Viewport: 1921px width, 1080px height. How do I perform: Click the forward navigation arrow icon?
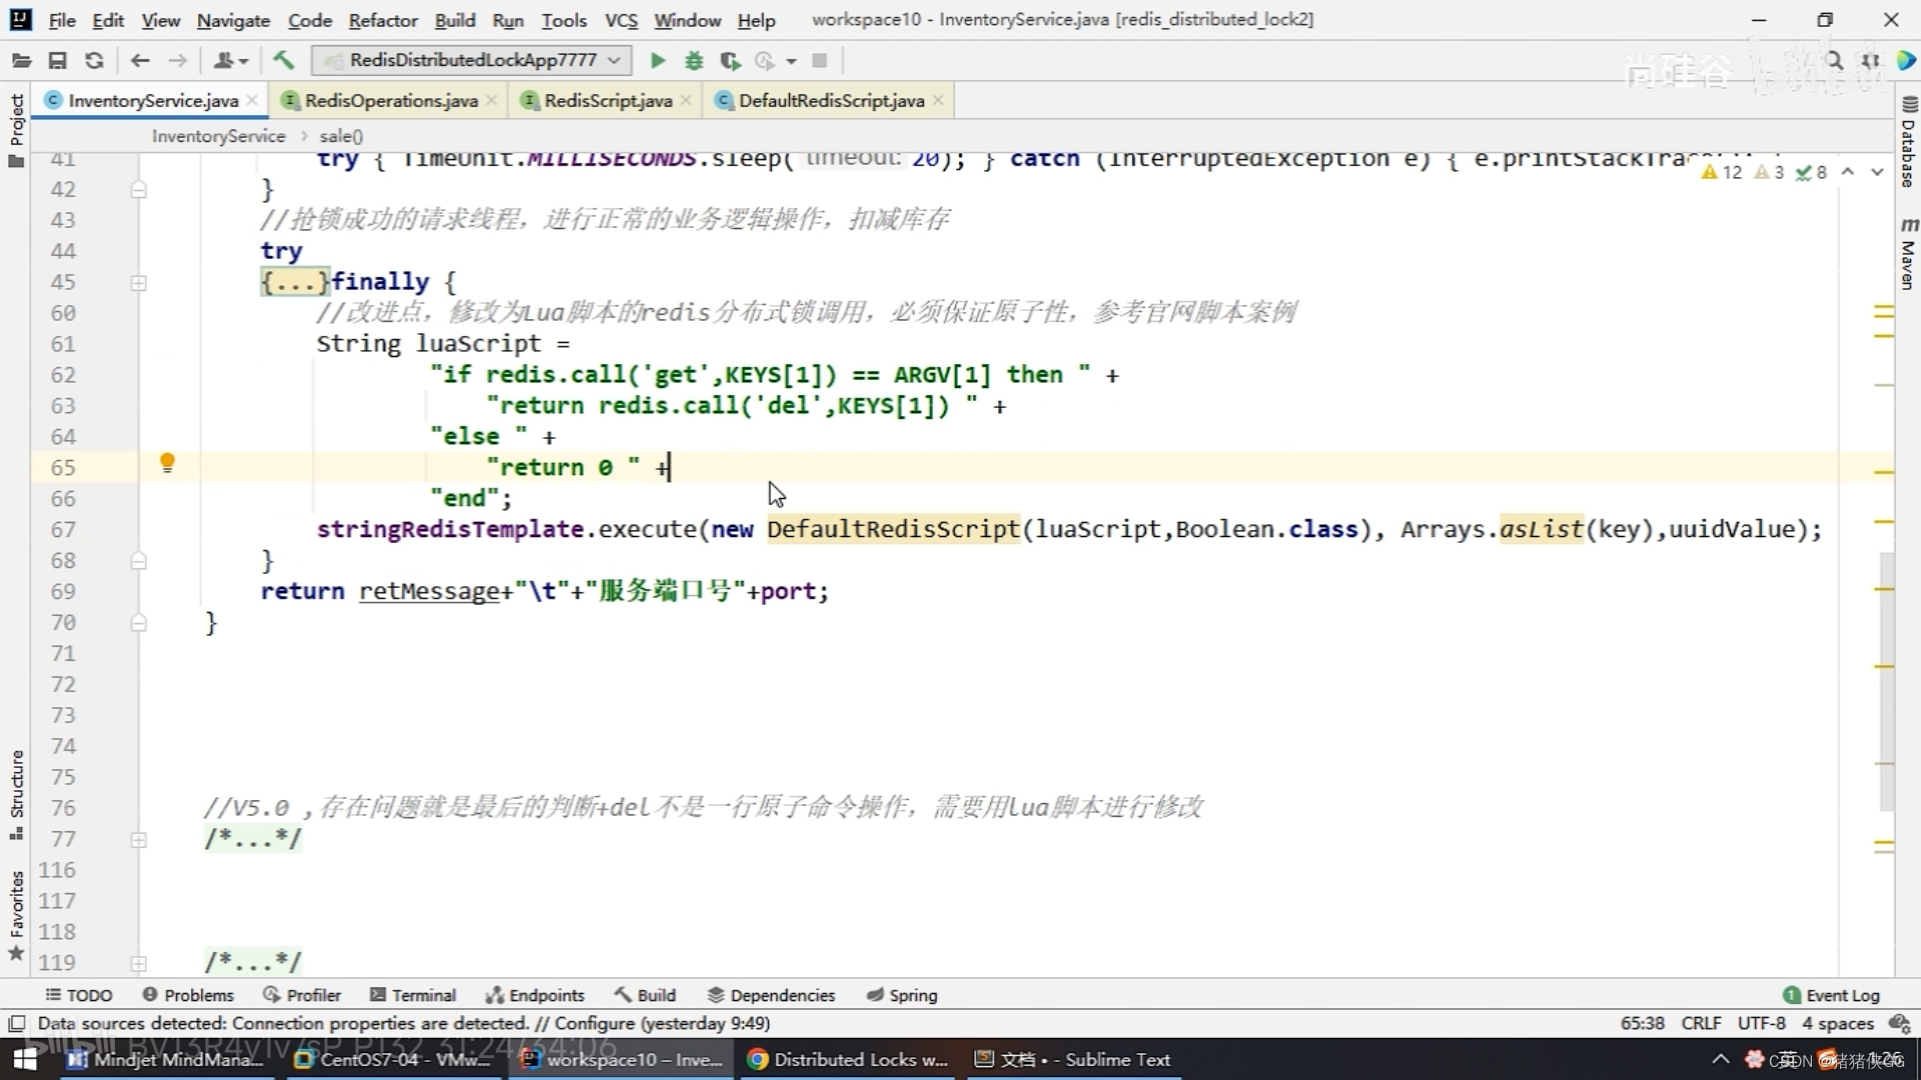(178, 61)
